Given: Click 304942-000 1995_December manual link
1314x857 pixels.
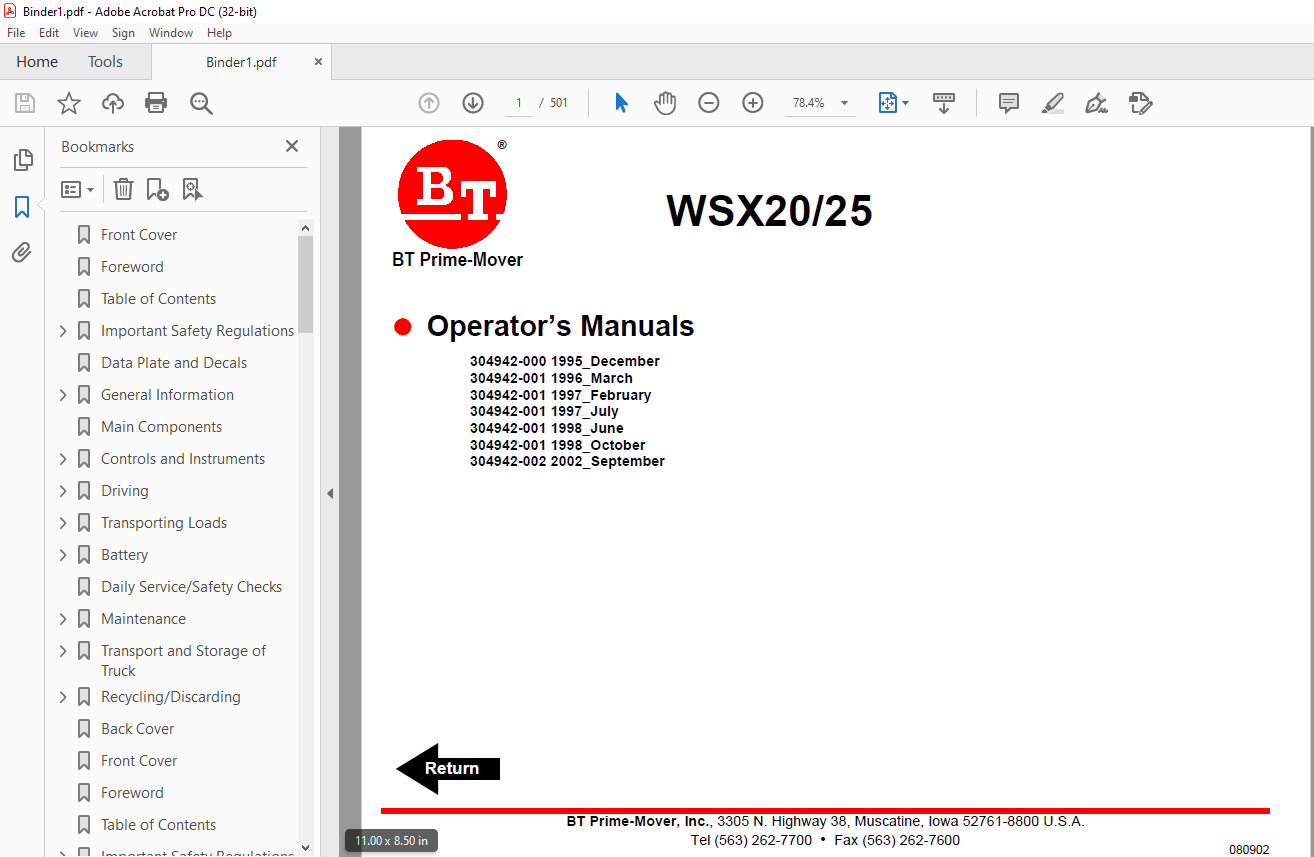Looking at the screenshot, I should [565, 361].
